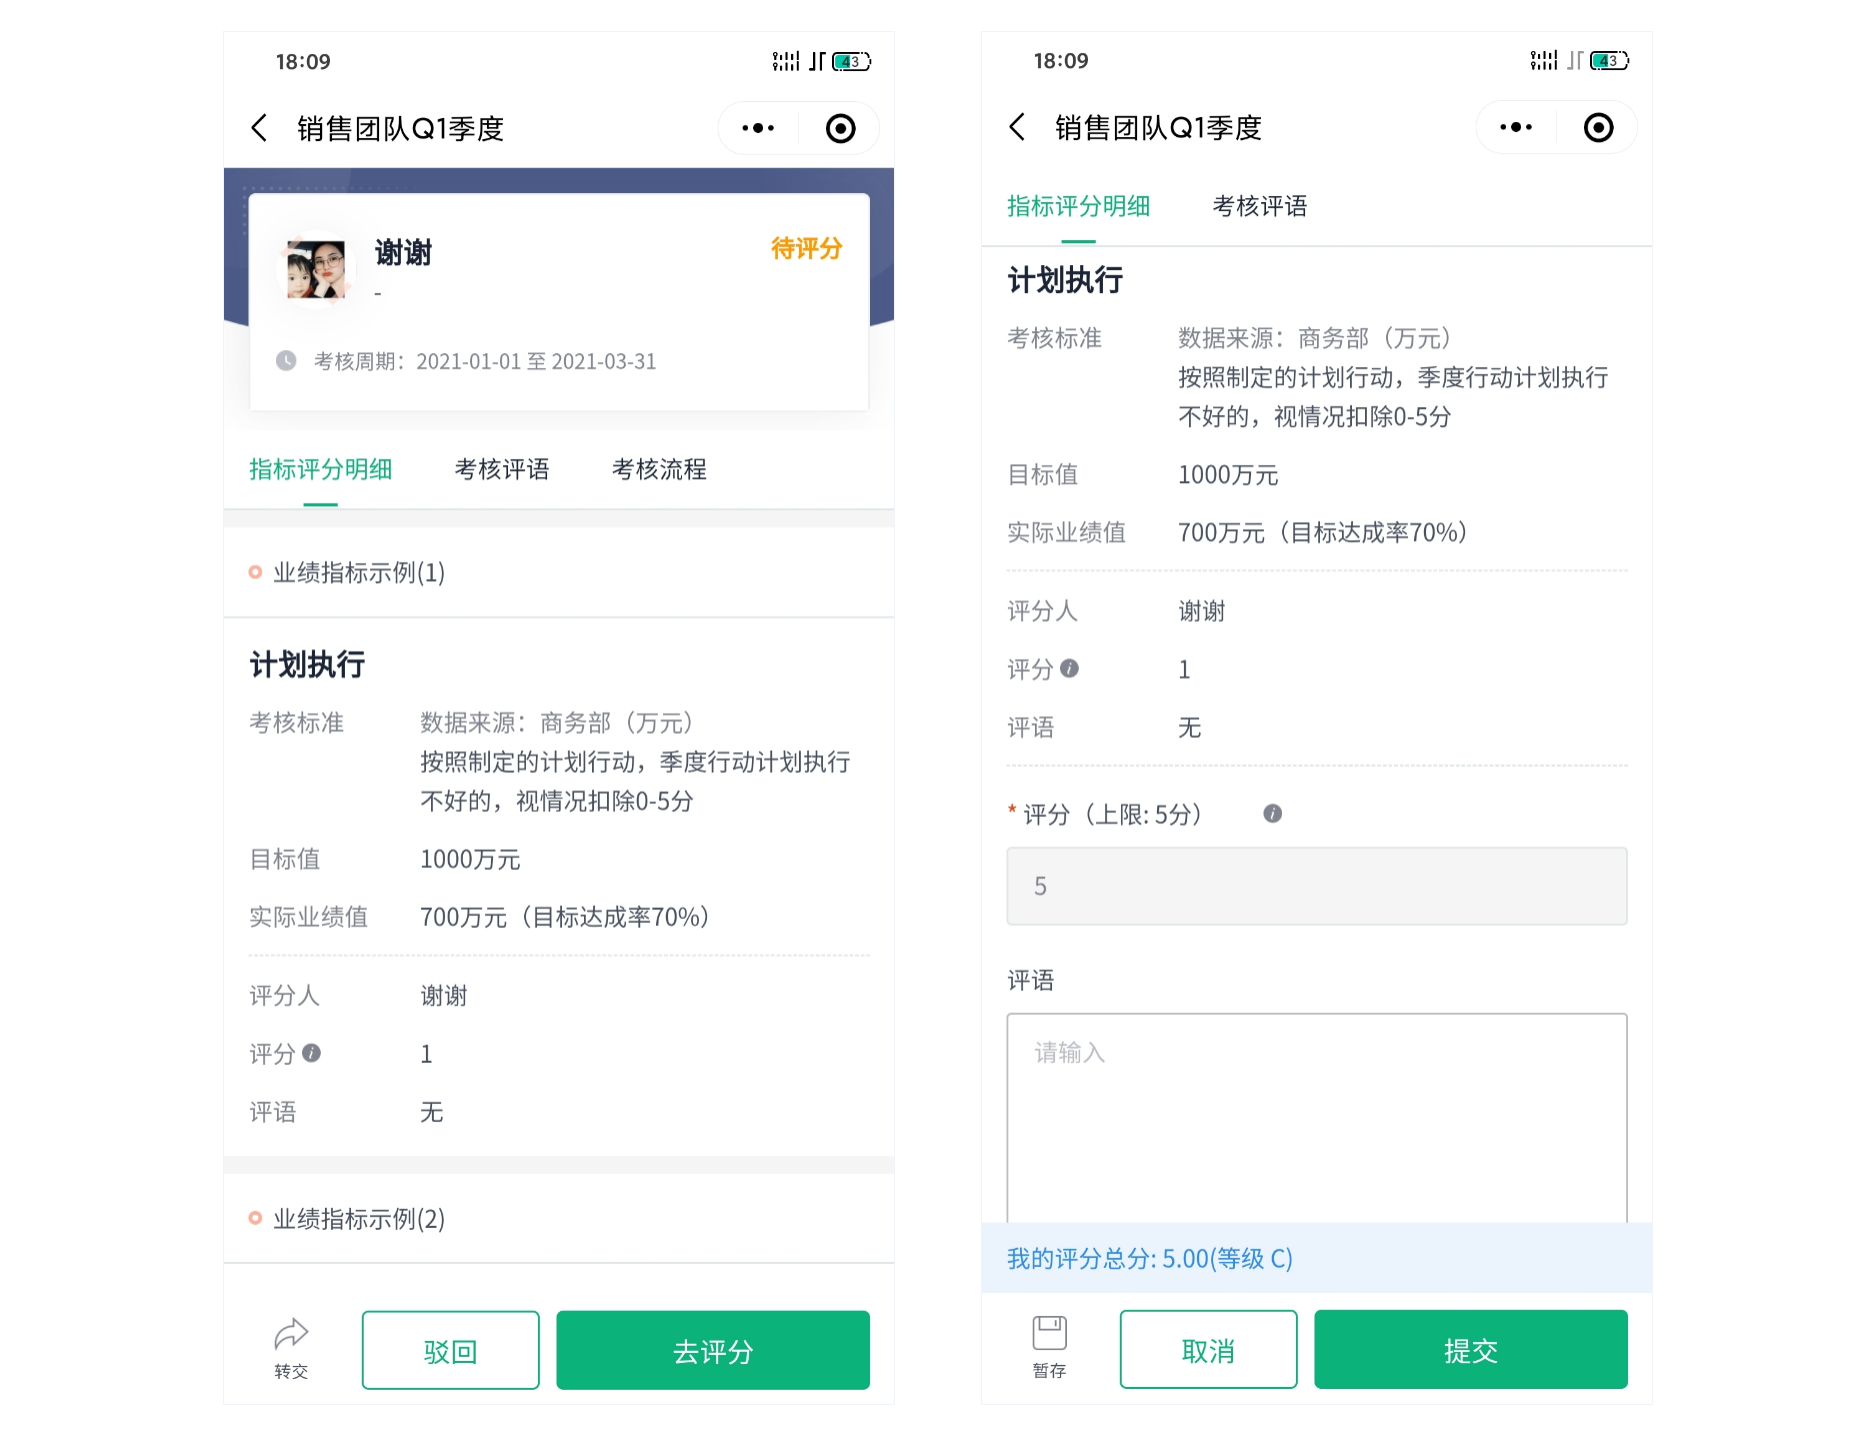Screen dimensions: 1876x1436
Task: Go back using right screen arrow
Action: 1017,127
